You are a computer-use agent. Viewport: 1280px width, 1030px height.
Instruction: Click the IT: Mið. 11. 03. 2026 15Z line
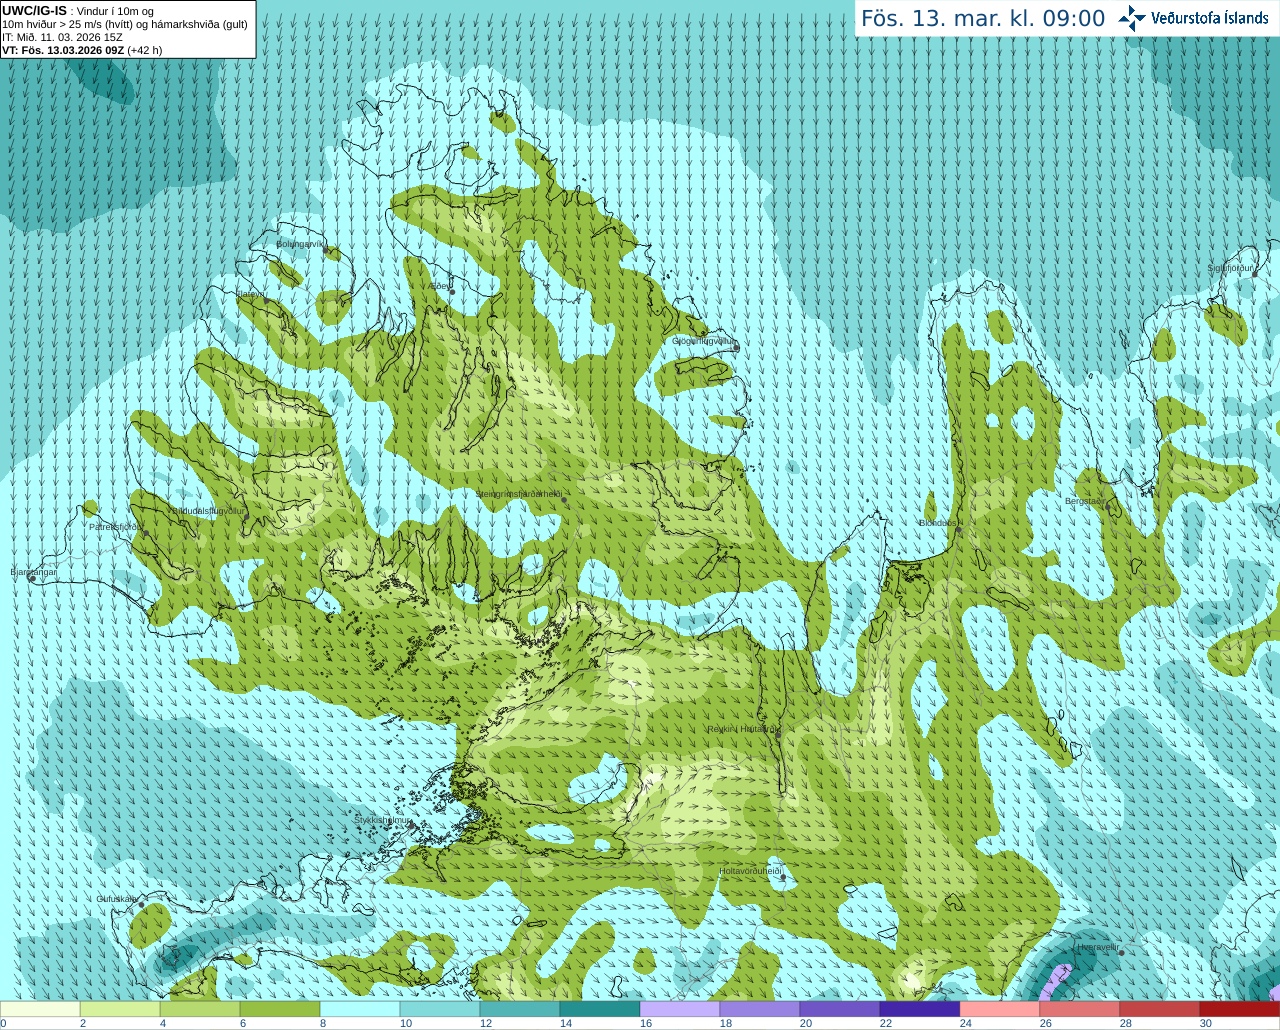coord(62,37)
